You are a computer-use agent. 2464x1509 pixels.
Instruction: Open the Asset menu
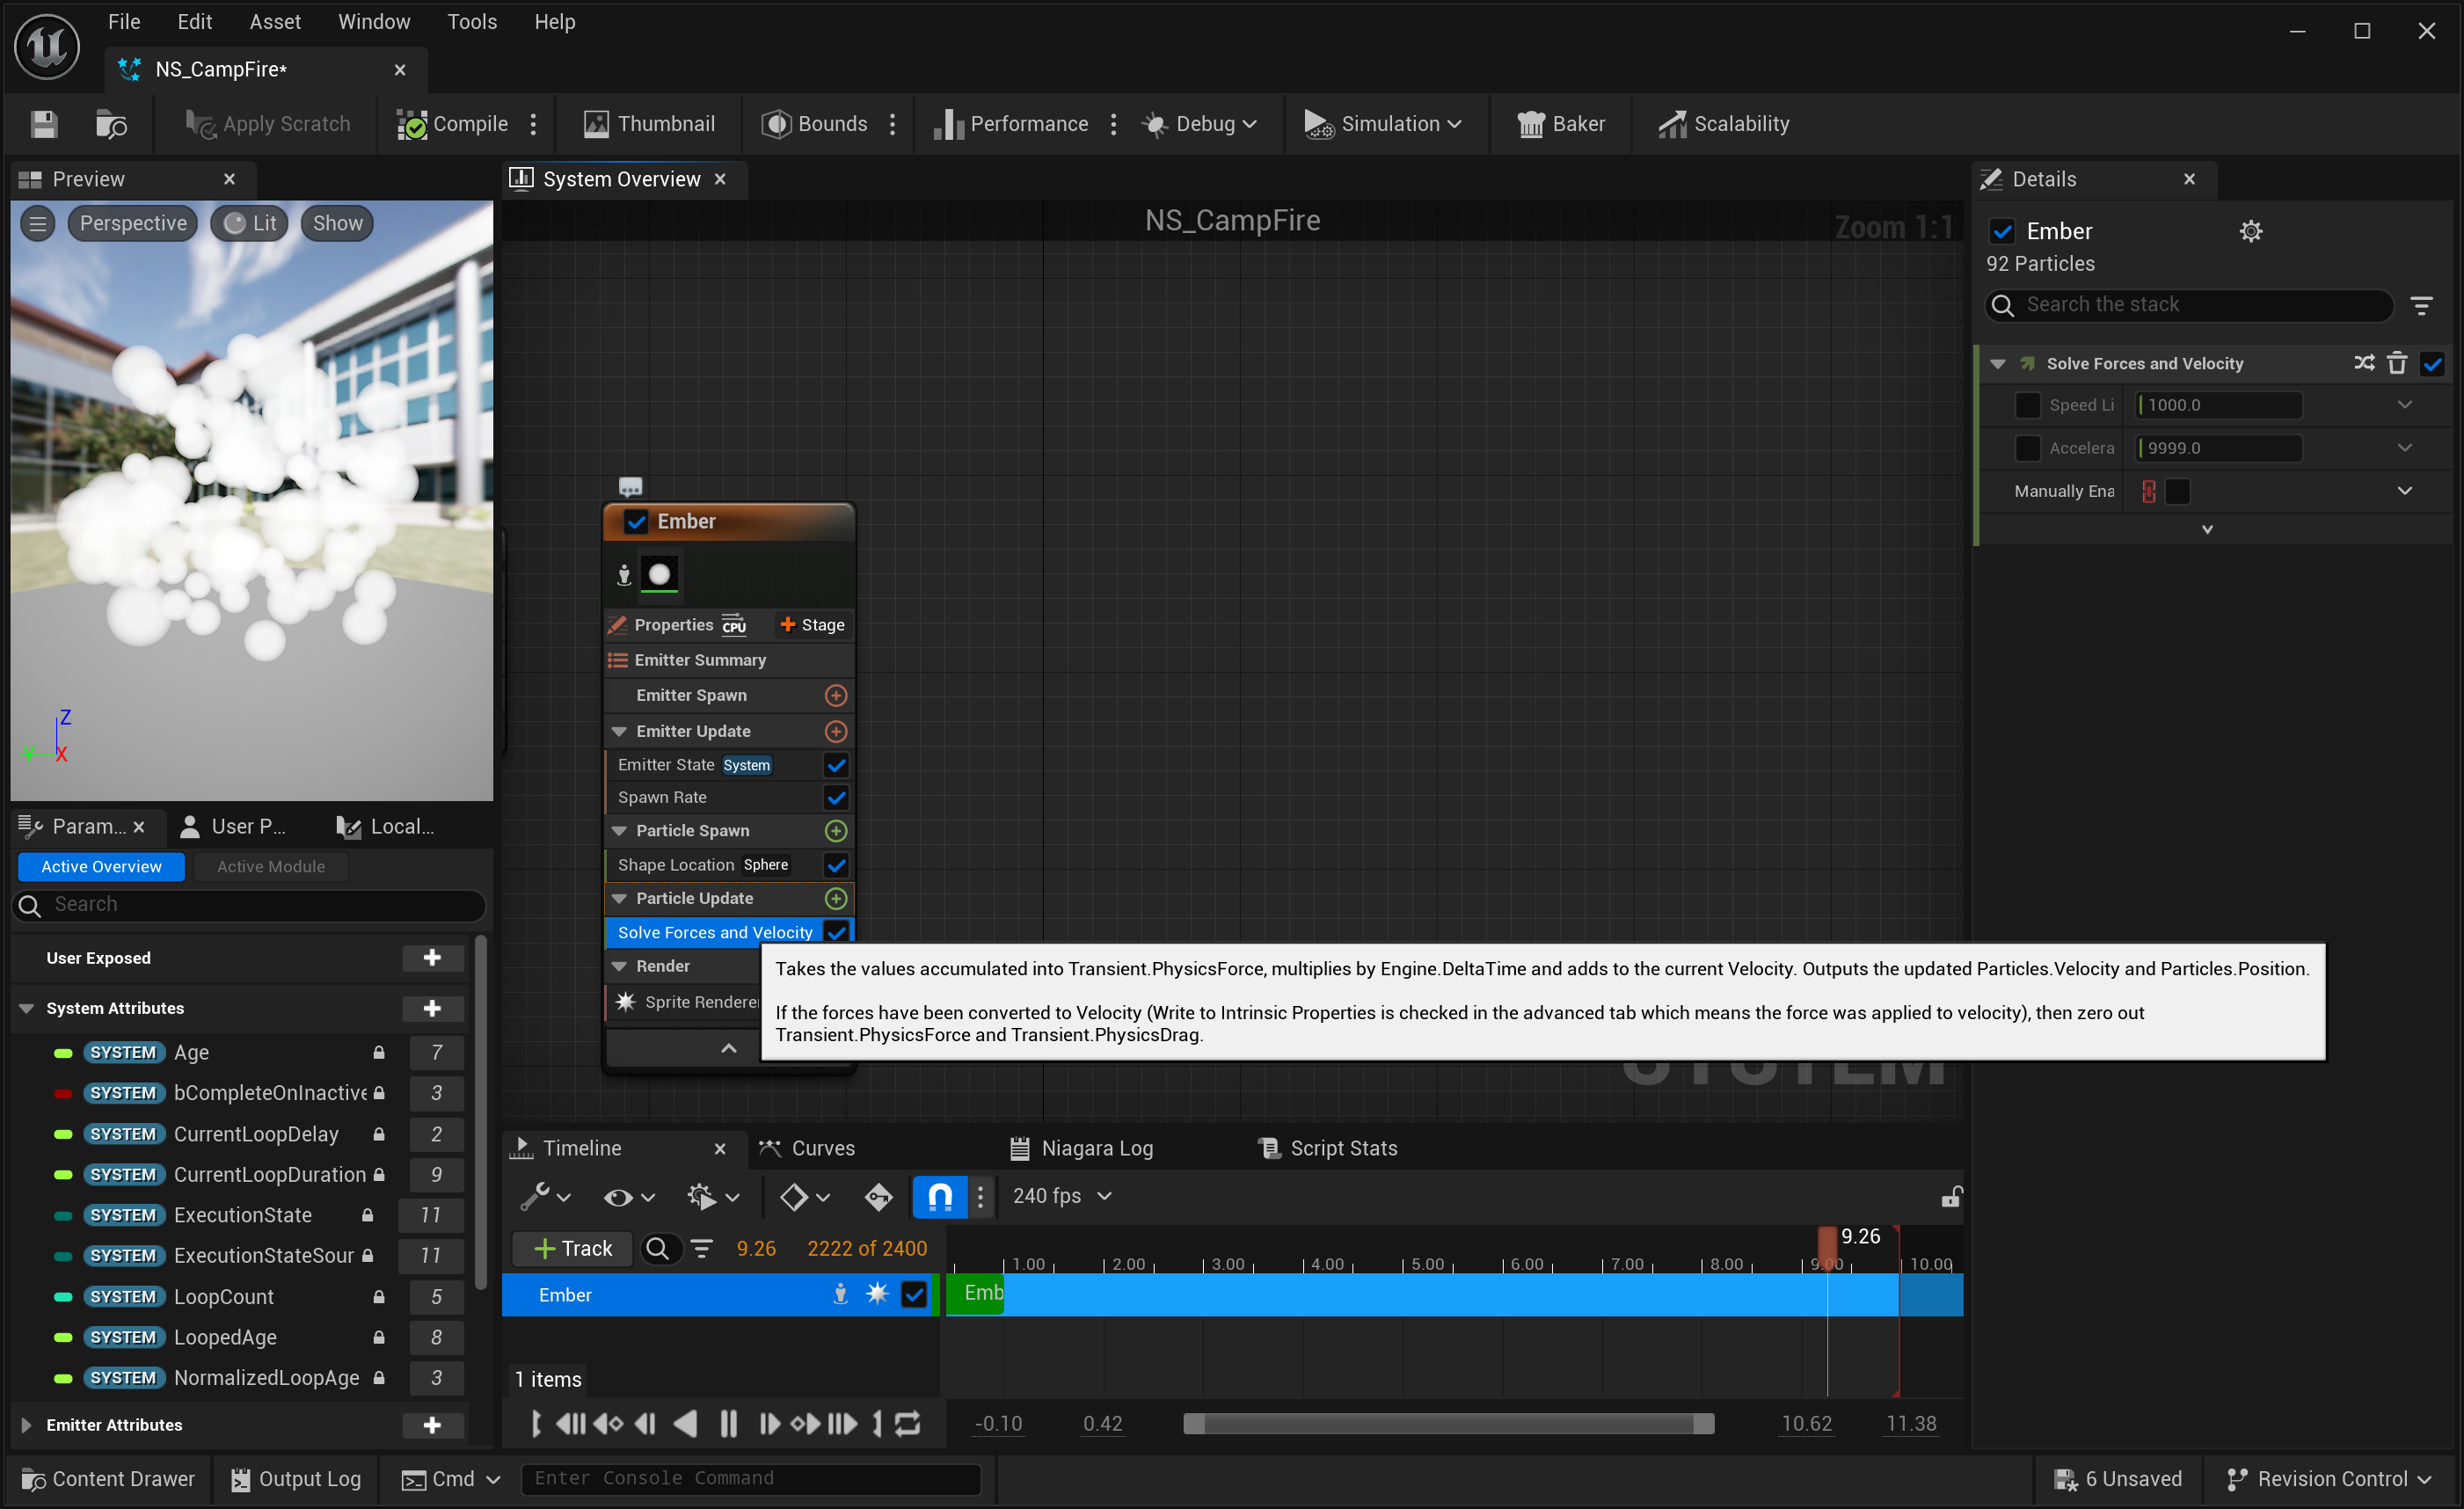pos(274,22)
